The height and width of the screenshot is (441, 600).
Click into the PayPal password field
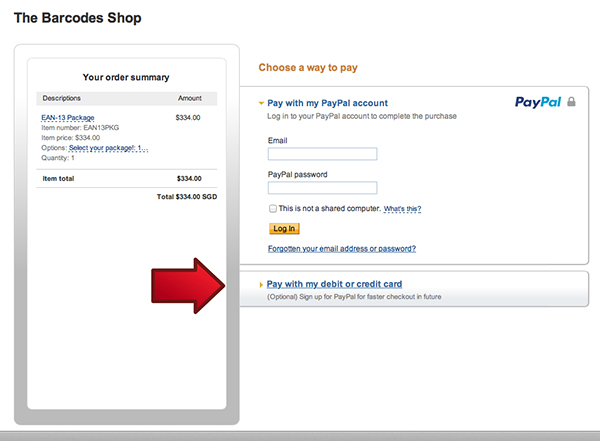(322, 188)
